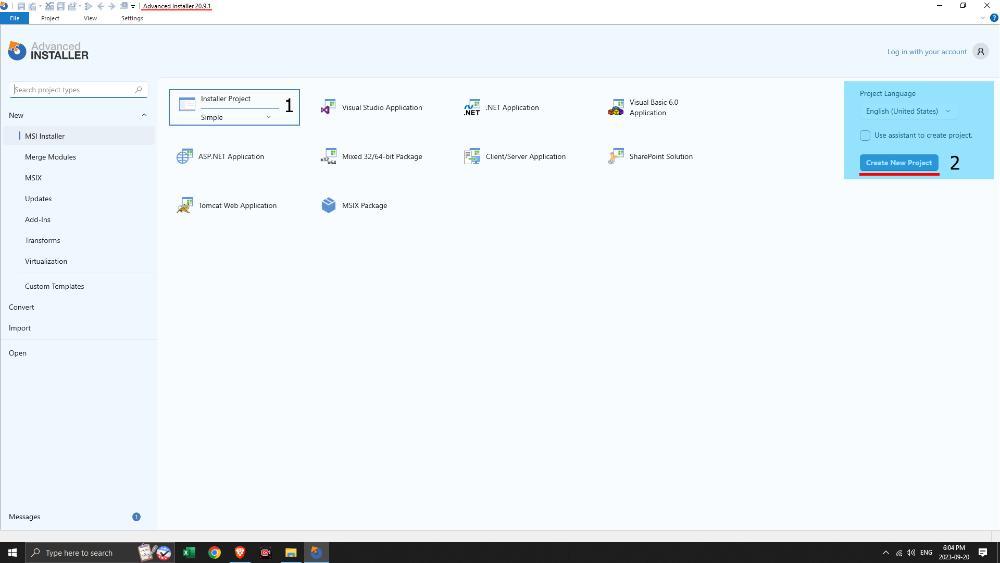This screenshot has width=1000, height=563.
Task: Open the File menu
Action: [14, 18]
